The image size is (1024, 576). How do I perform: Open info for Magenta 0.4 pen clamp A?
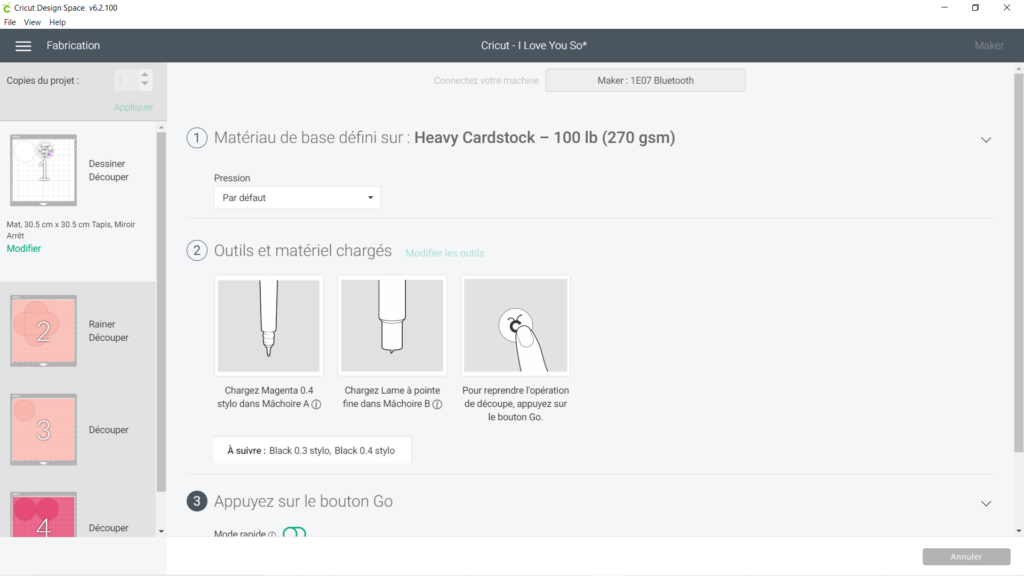click(316, 404)
